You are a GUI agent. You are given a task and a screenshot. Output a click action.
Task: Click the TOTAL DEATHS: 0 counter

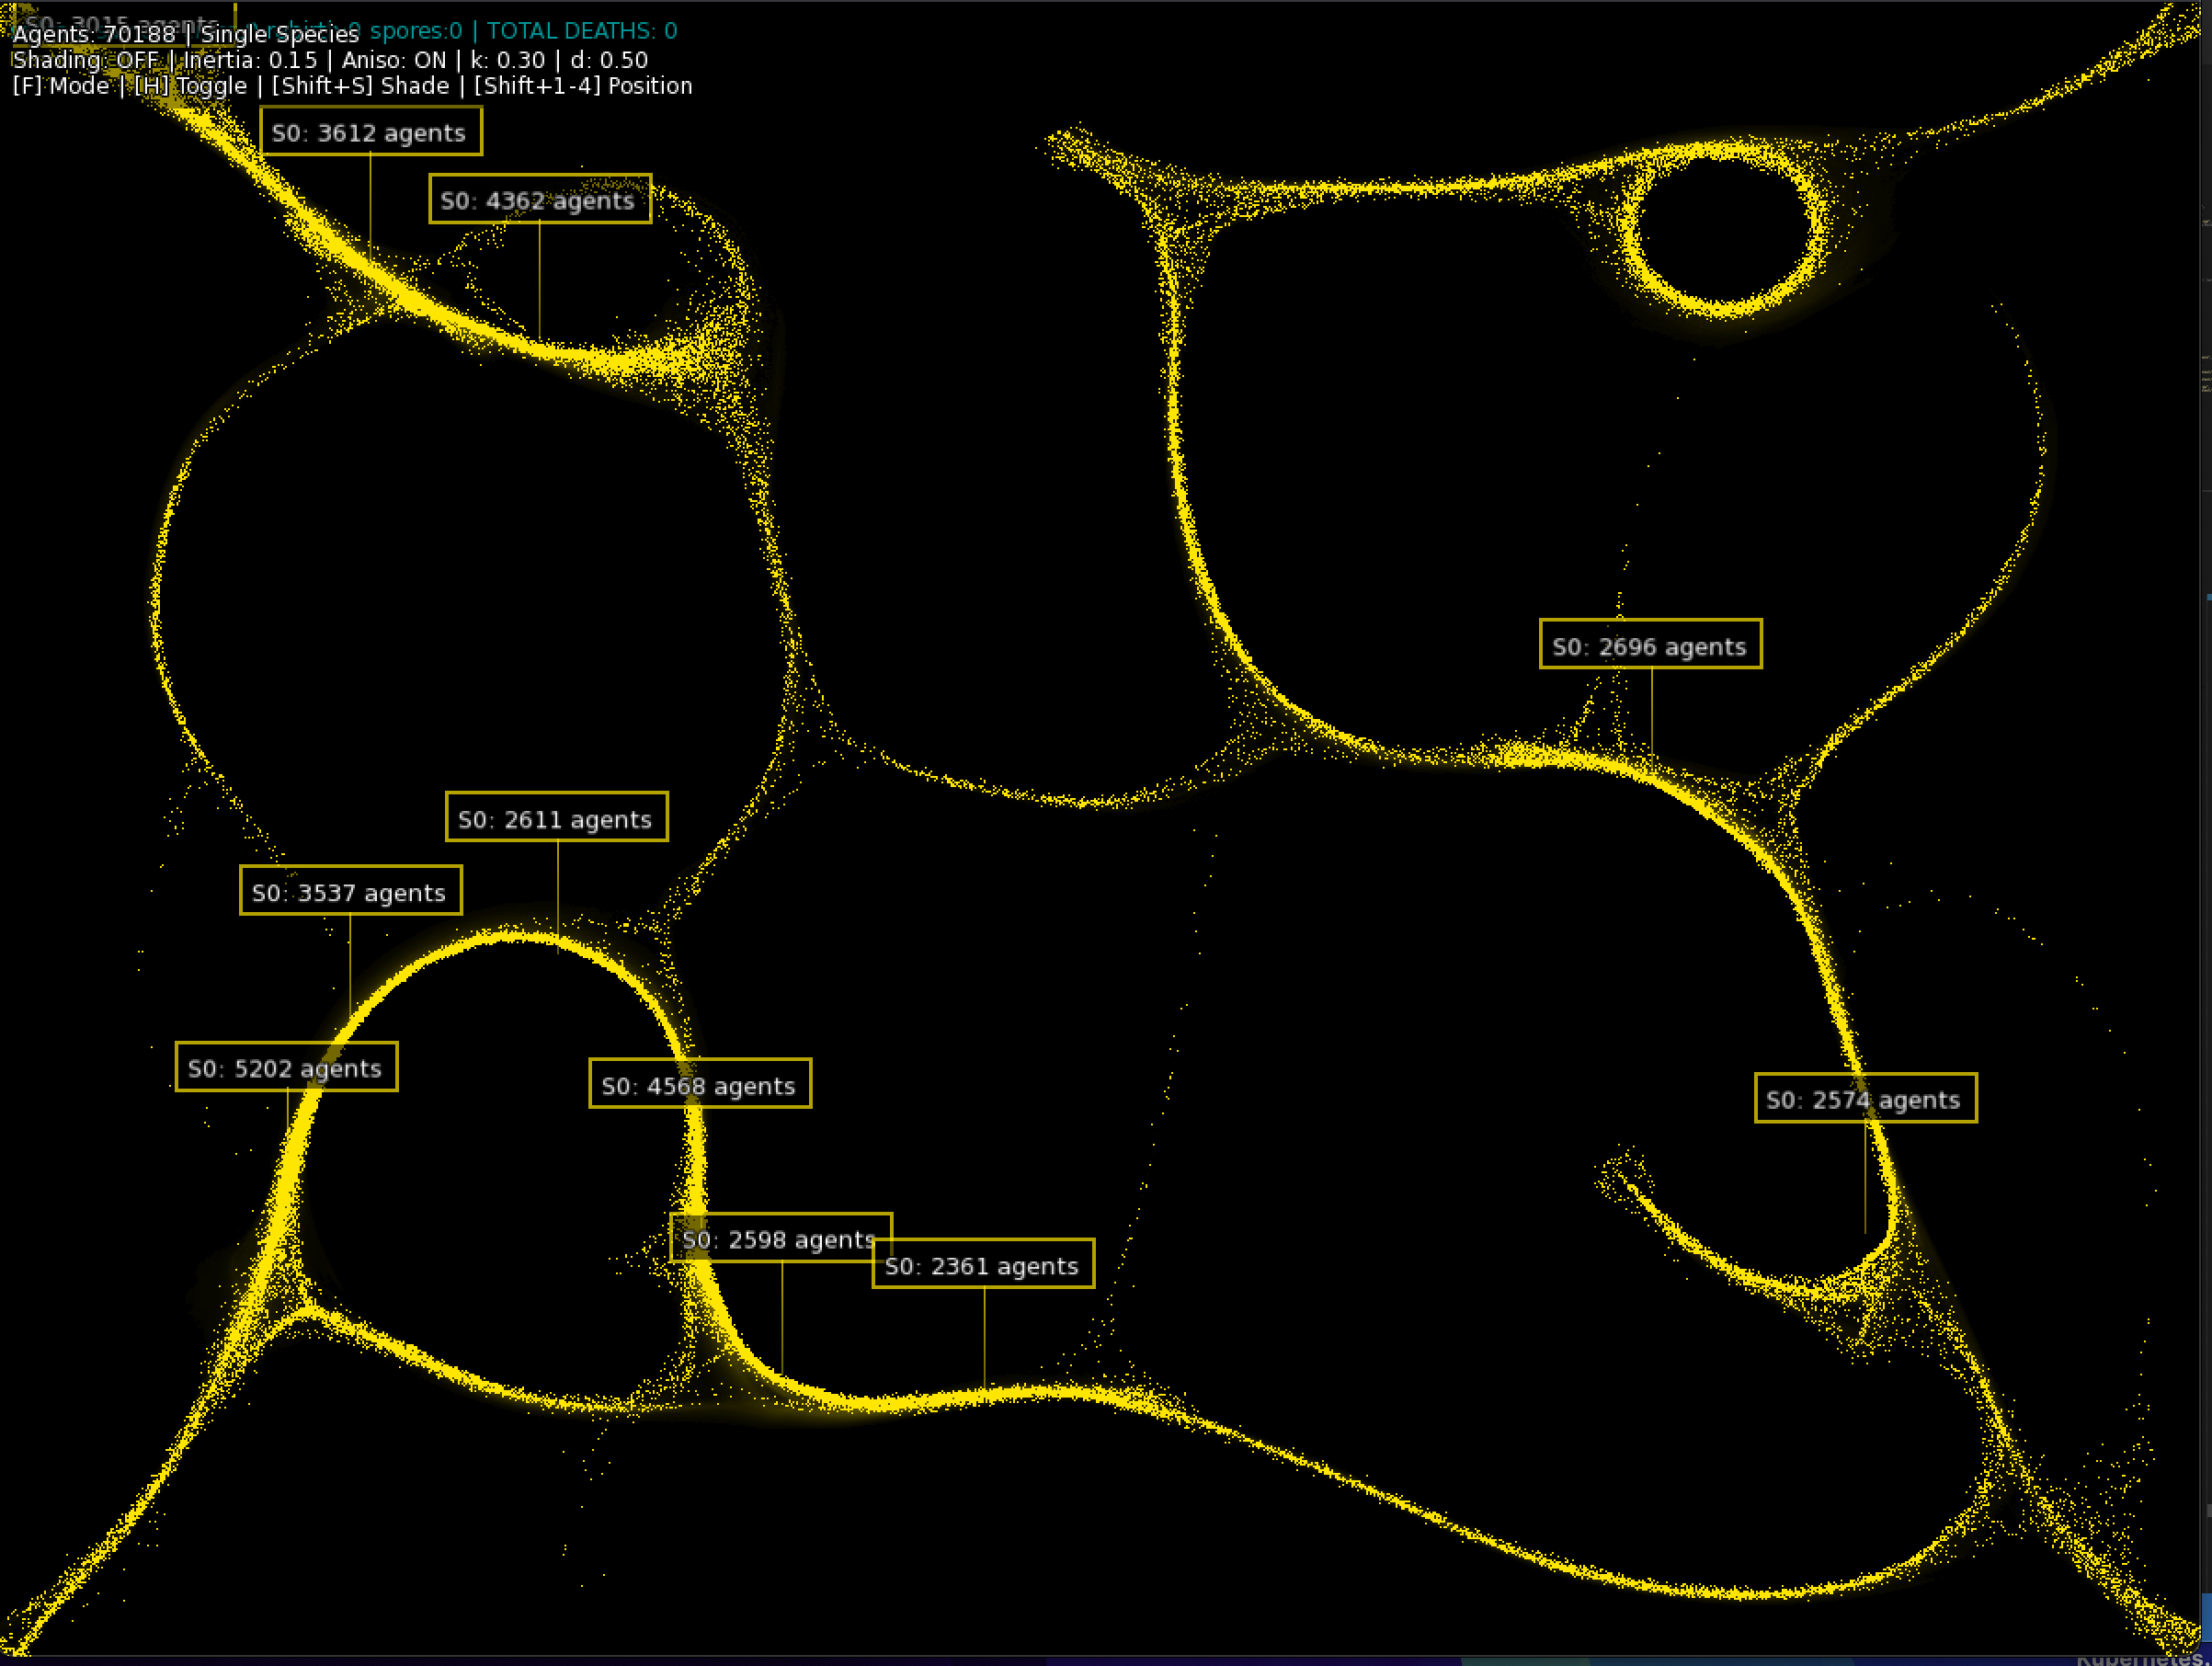[580, 30]
